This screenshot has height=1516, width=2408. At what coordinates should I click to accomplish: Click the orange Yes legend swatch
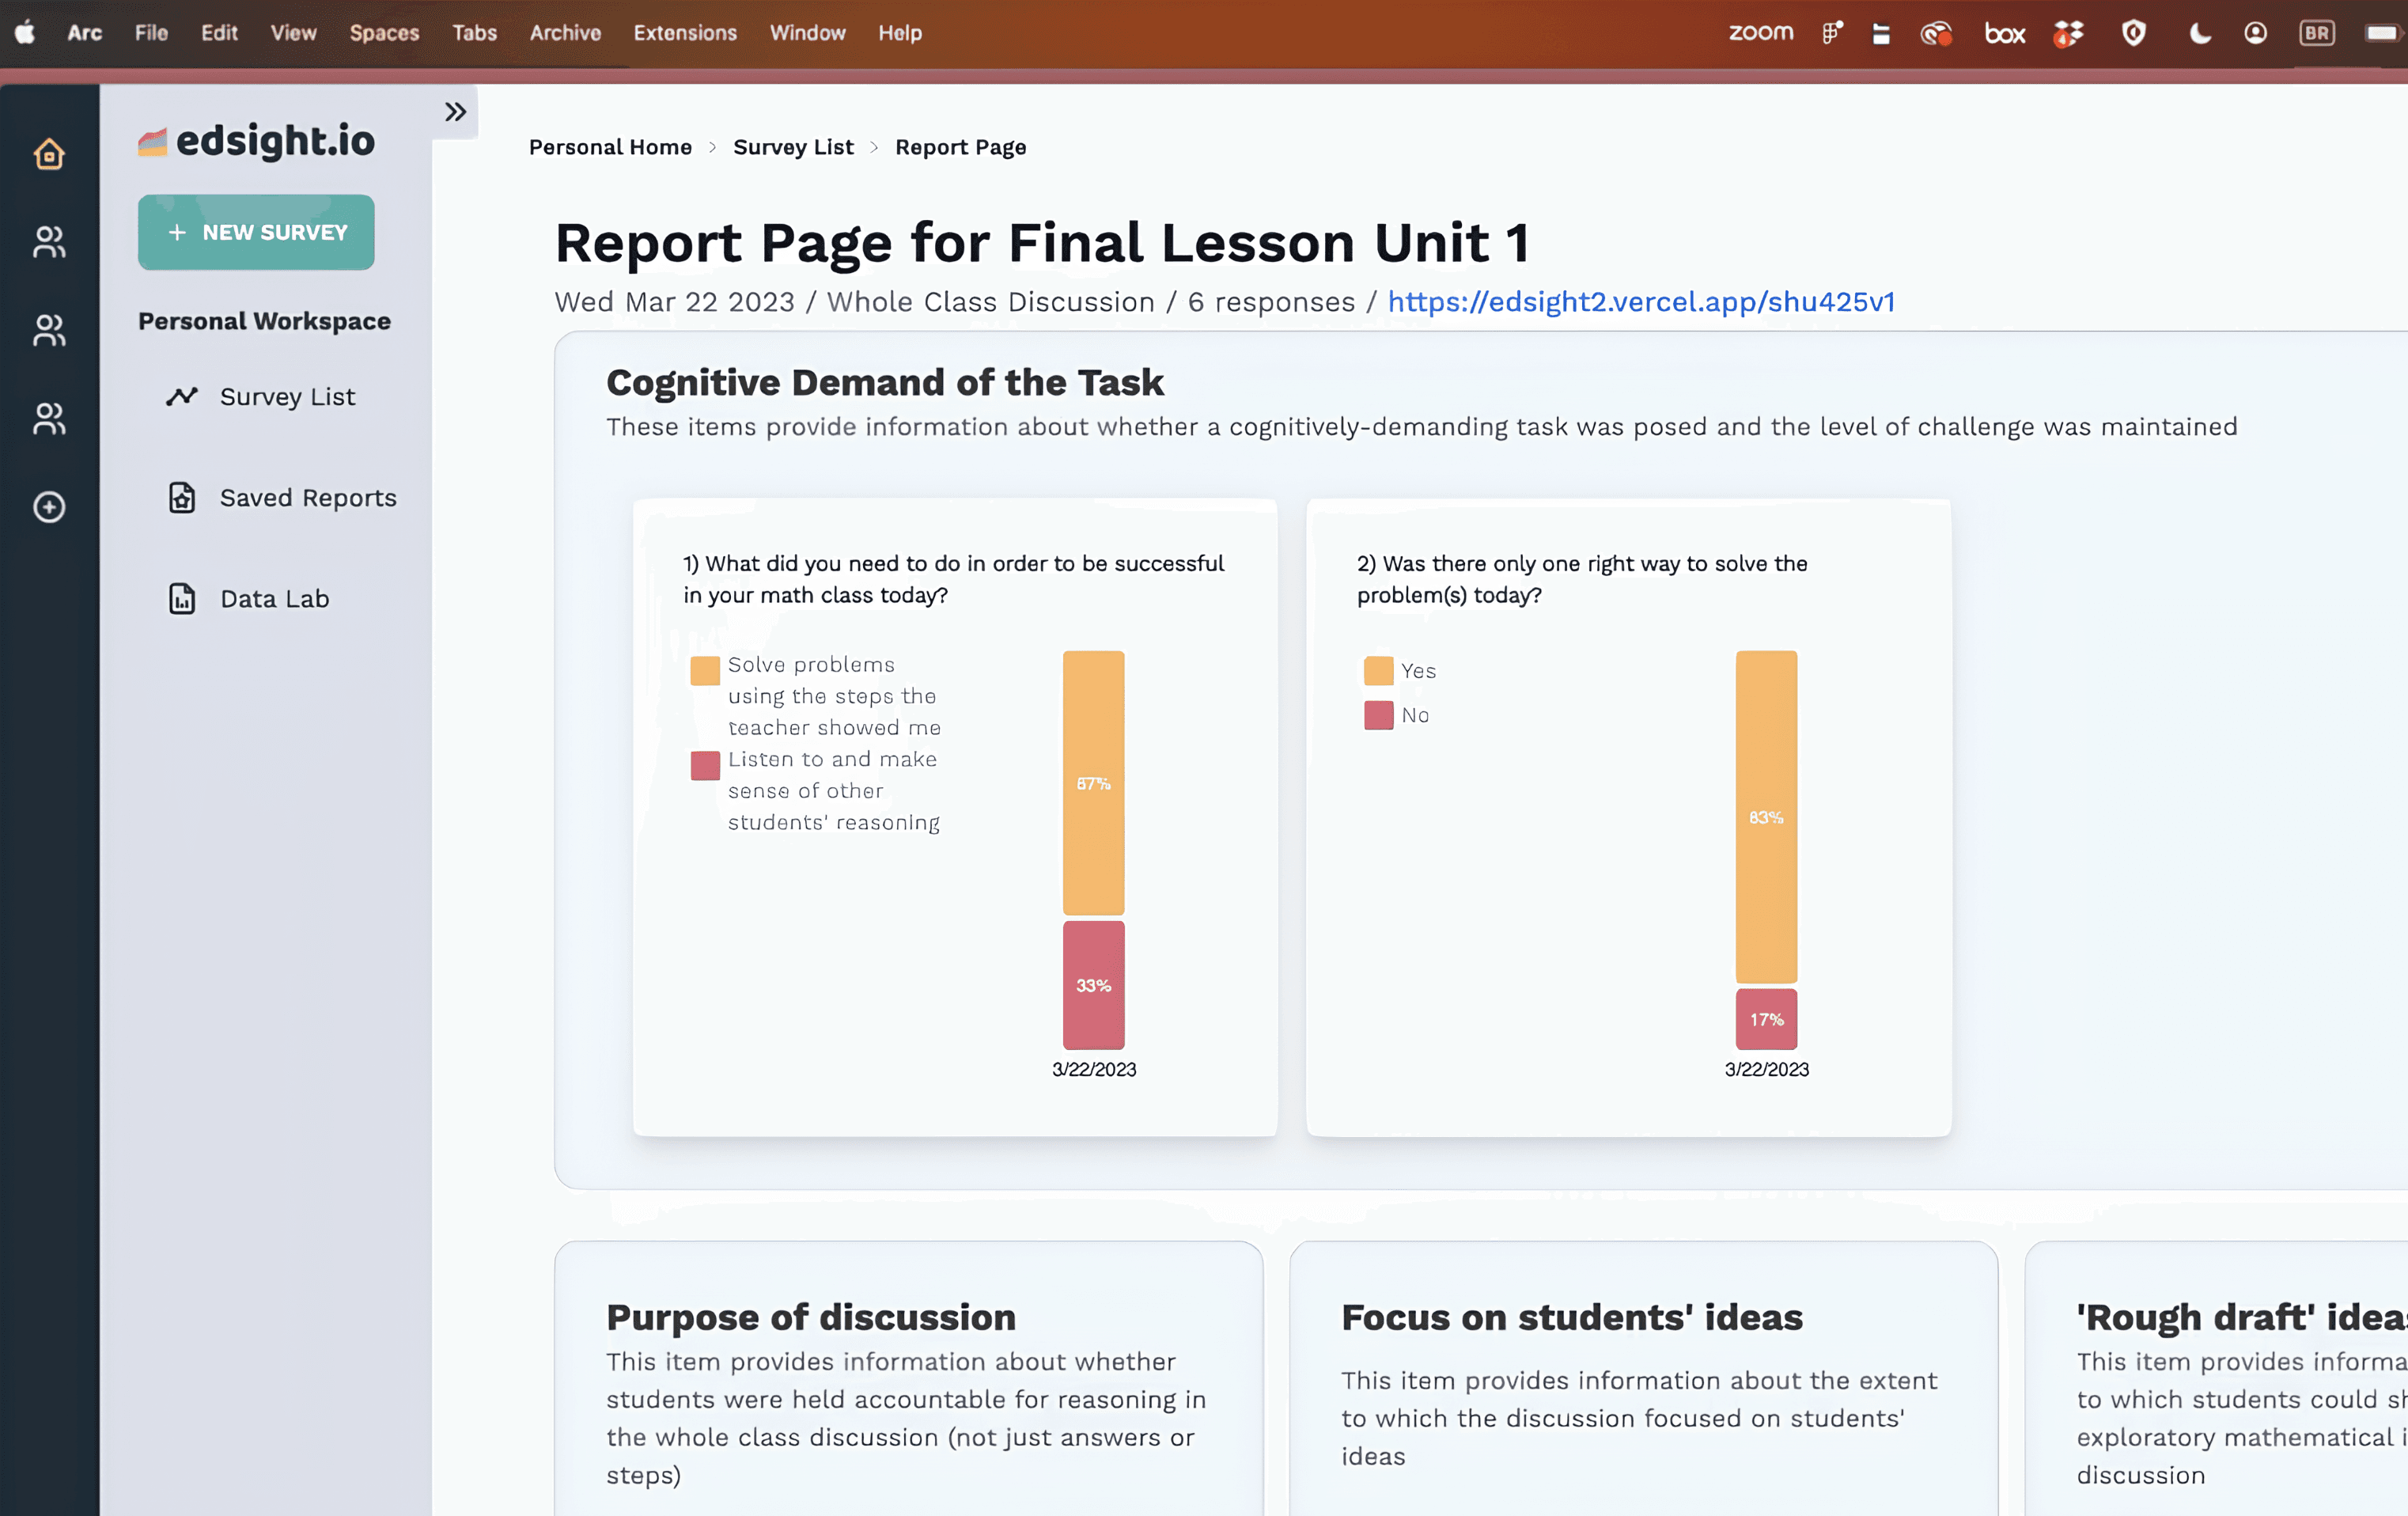point(1378,670)
